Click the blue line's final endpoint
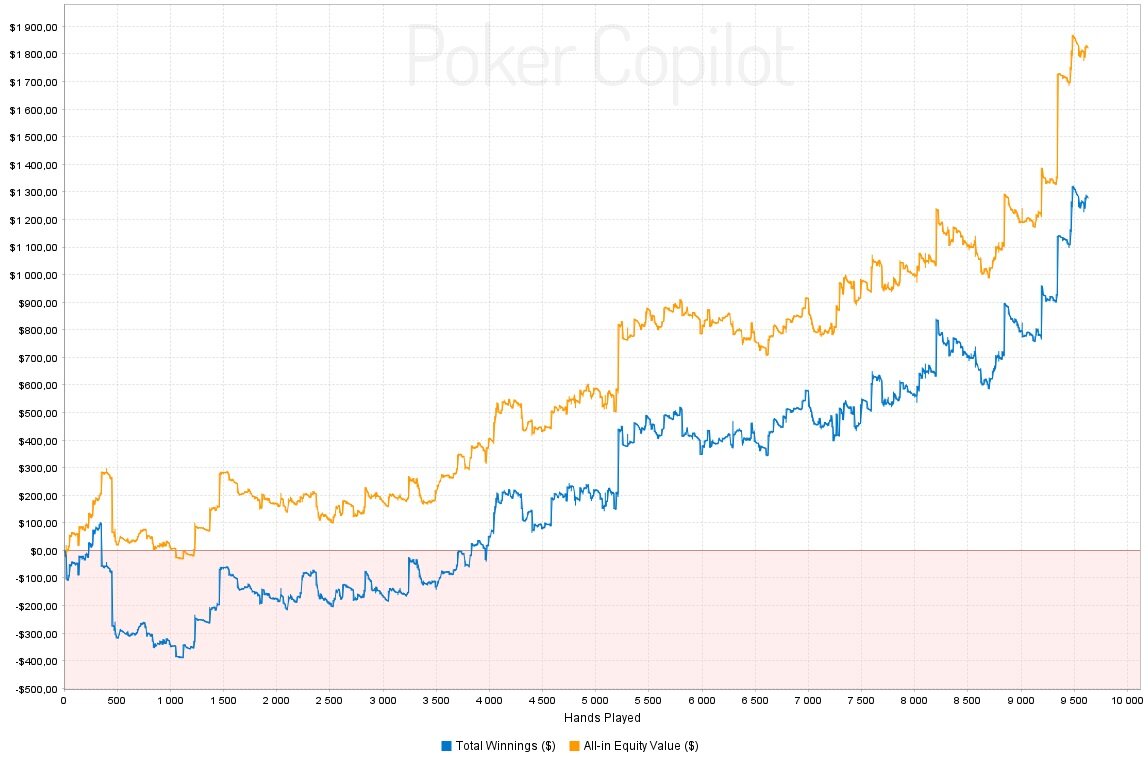Screen dimensions: 1148x768 pyautogui.click(x=1087, y=197)
